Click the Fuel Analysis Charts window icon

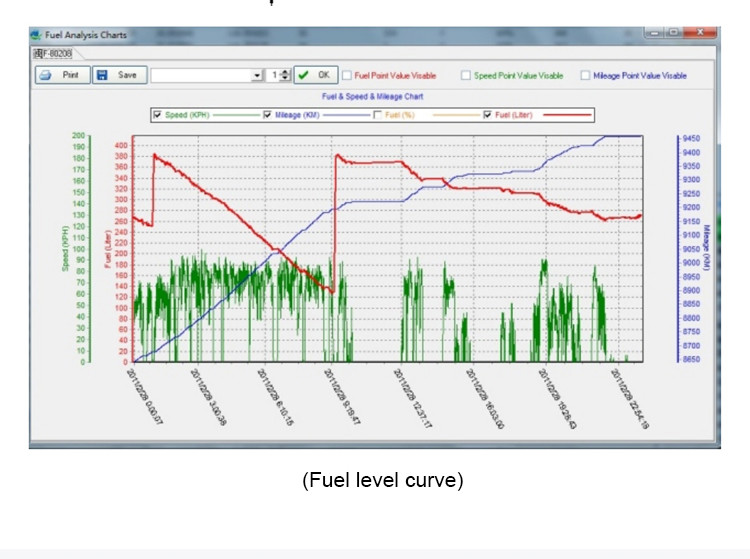click(x=35, y=35)
